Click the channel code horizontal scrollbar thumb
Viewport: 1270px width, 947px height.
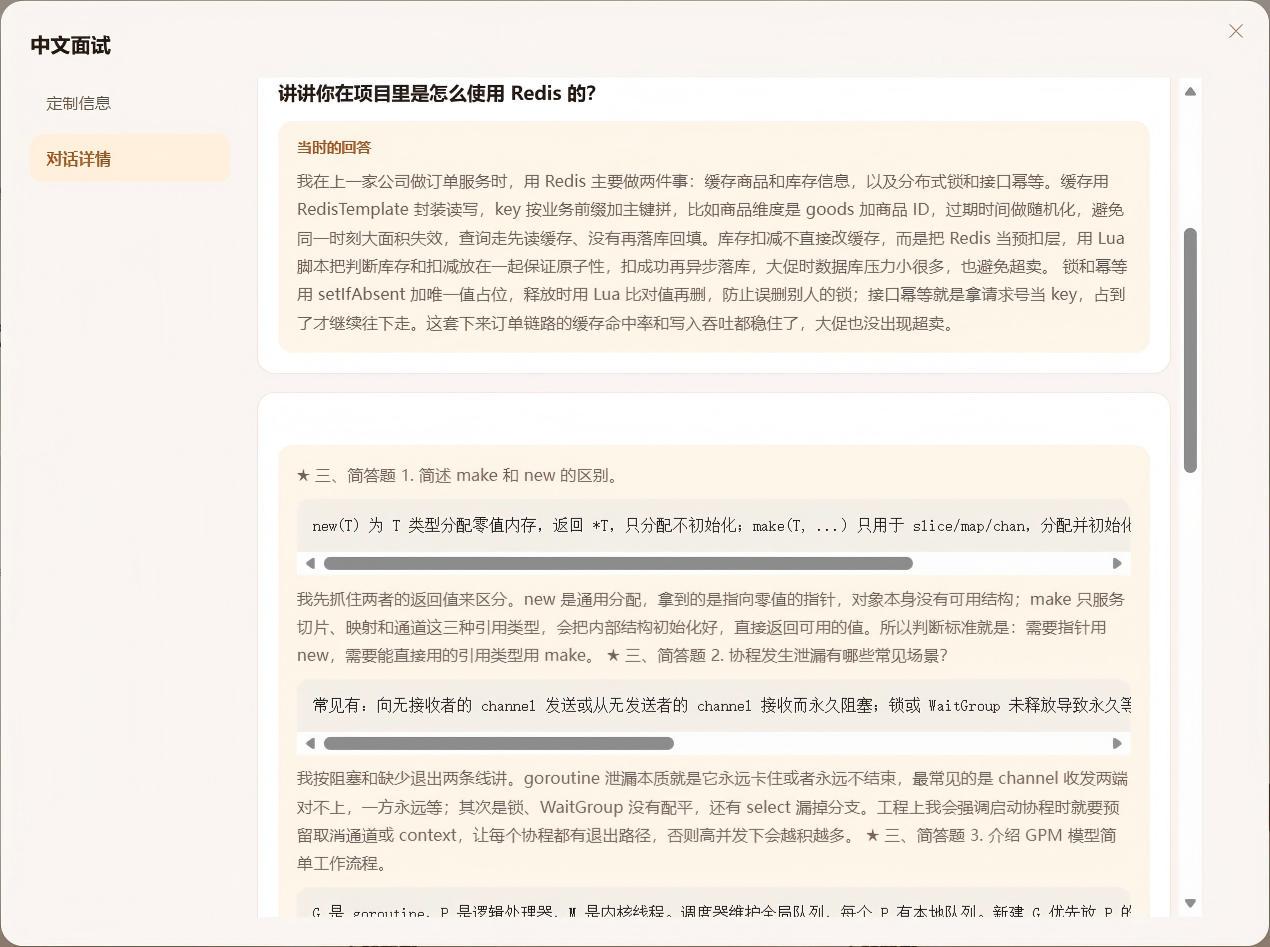click(x=499, y=743)
